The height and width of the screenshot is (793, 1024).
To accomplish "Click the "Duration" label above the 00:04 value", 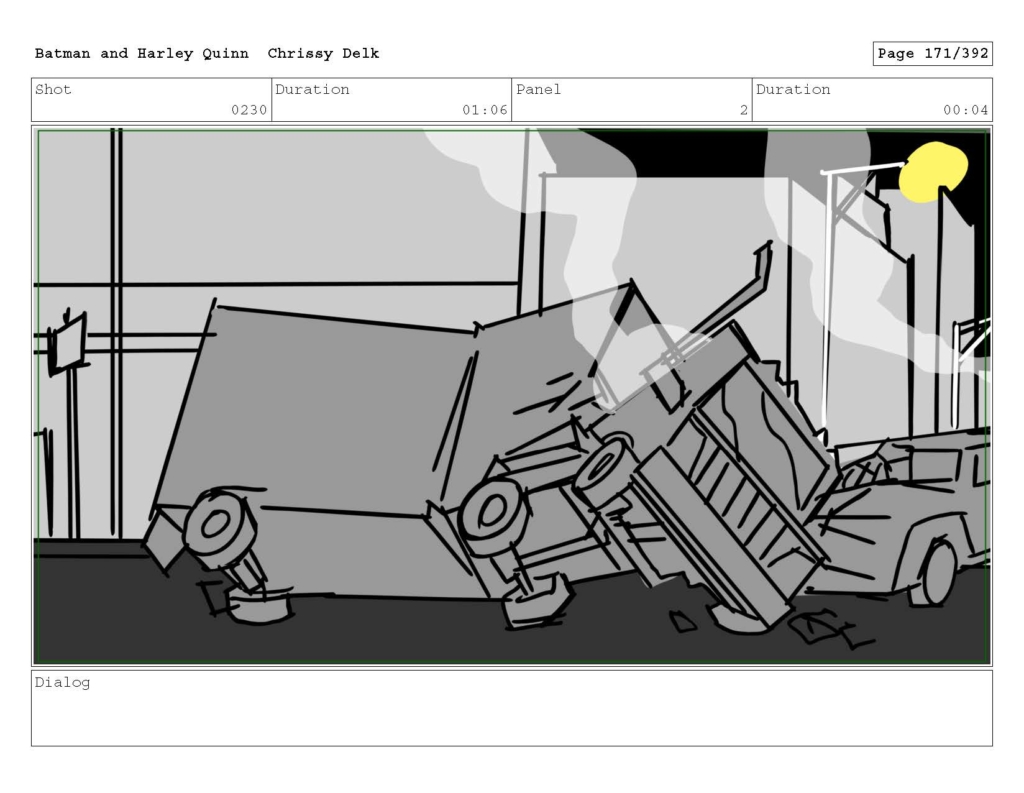I will [x=793, y=89].
